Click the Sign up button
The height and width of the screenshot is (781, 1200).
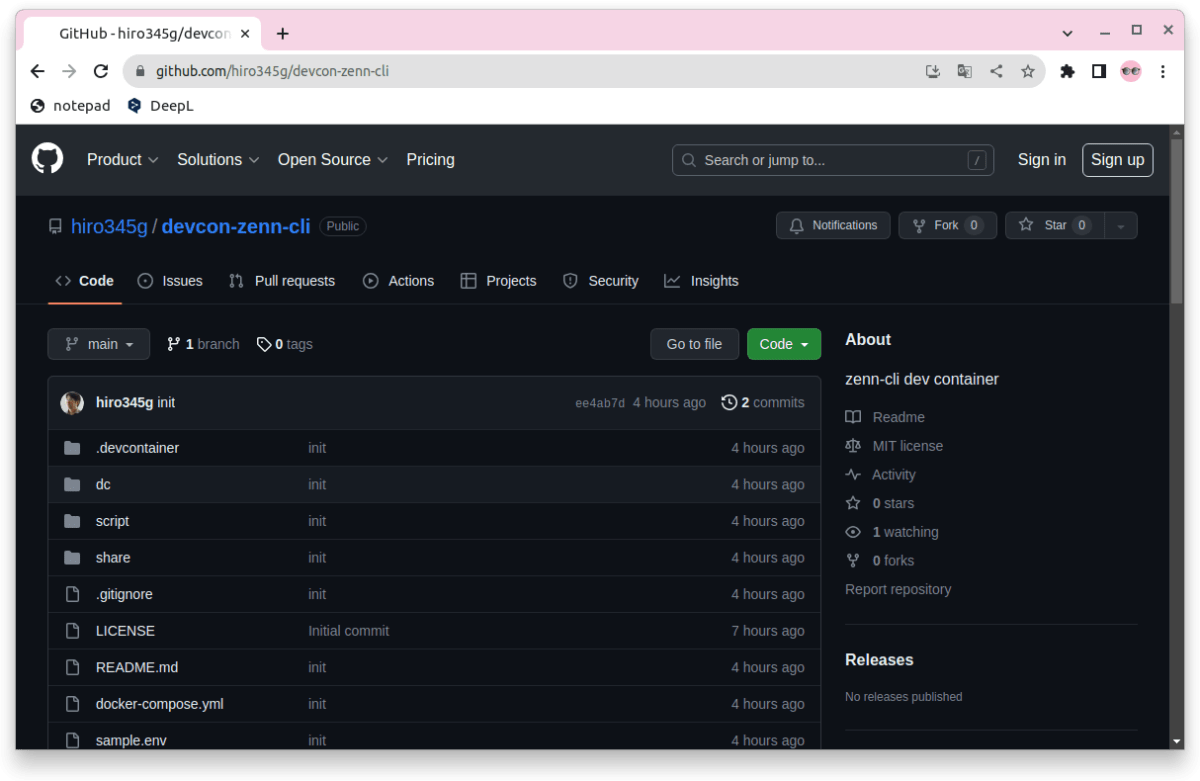1118,160
